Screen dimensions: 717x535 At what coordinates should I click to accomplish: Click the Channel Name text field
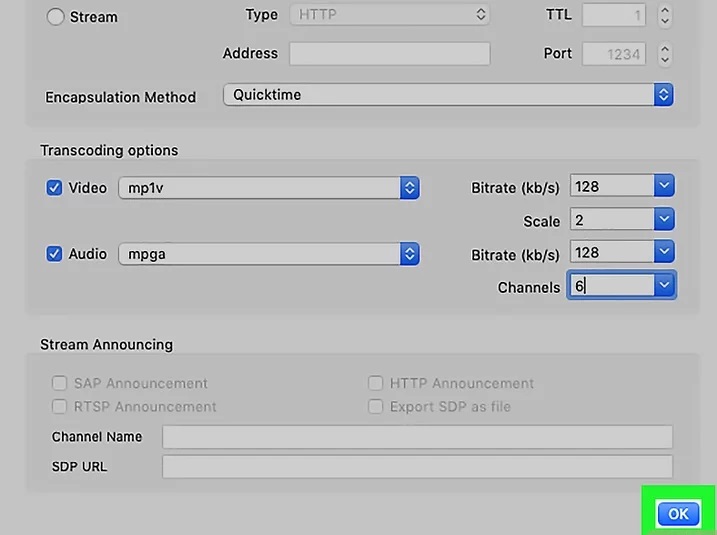pyautogui.click(x=417, y=437)
